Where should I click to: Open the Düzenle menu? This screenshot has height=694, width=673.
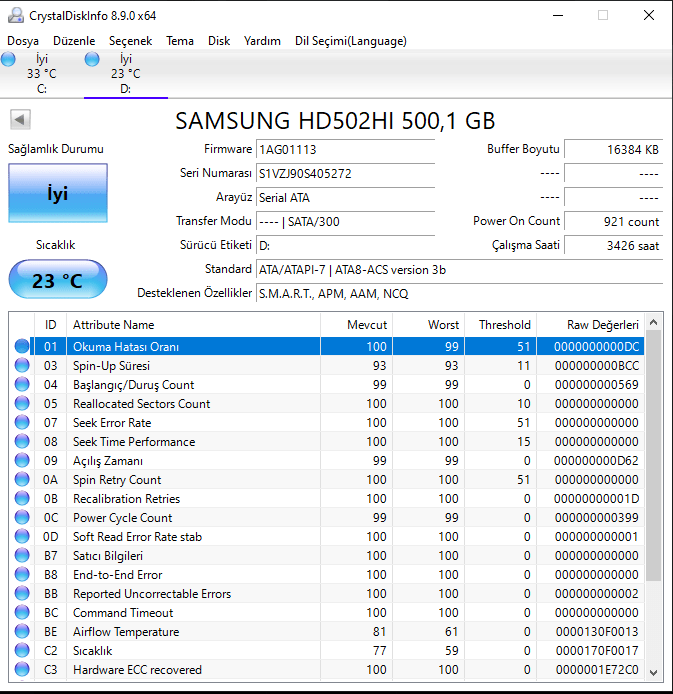click(74, 41)
